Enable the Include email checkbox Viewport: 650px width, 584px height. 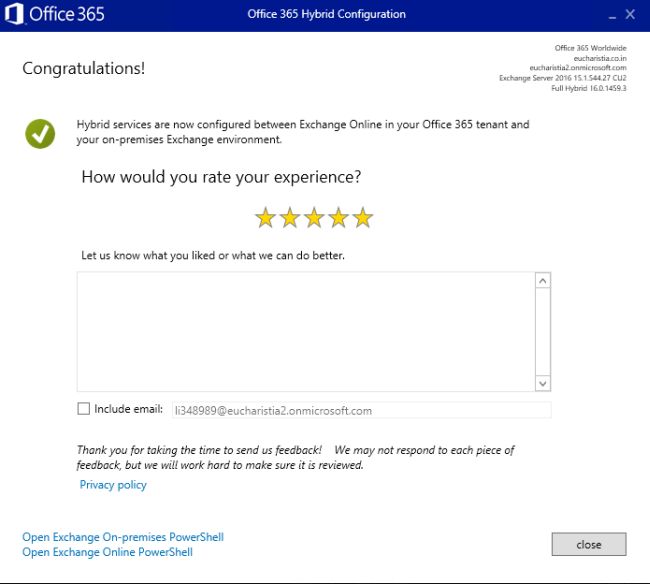(83, 409)
